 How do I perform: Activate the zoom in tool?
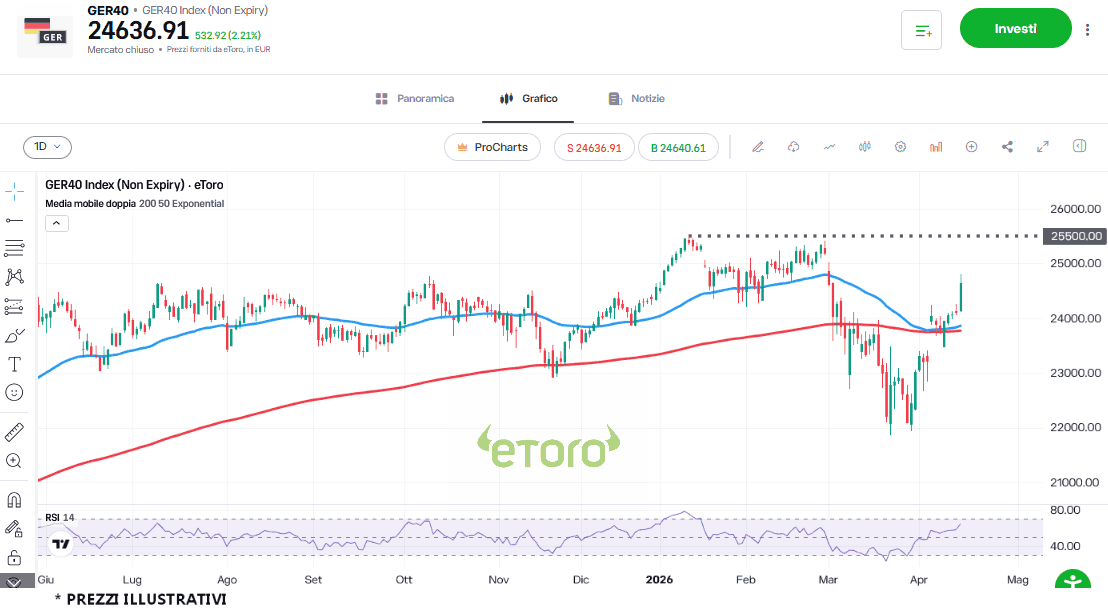click(x=14, y=461)
